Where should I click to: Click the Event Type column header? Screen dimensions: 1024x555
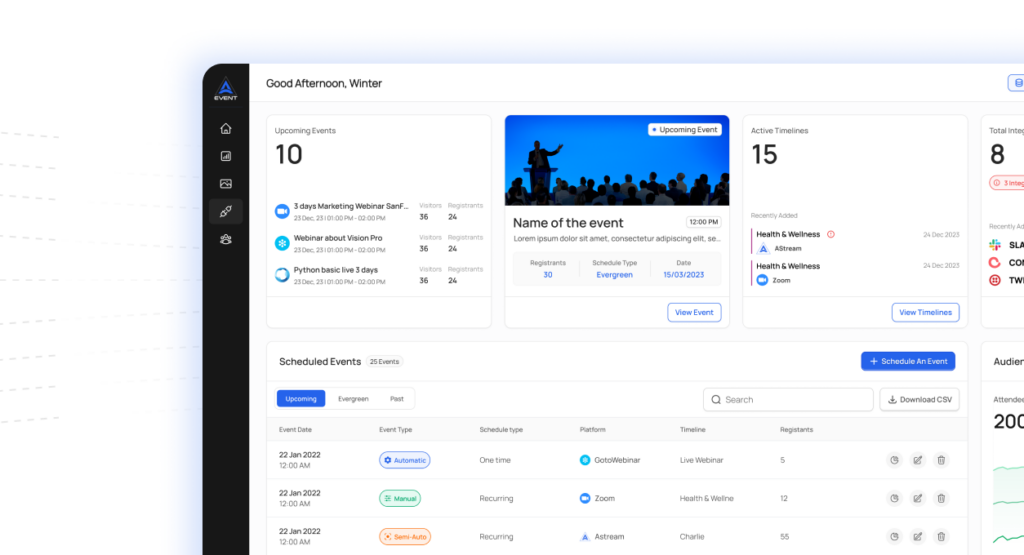(395, 430)
